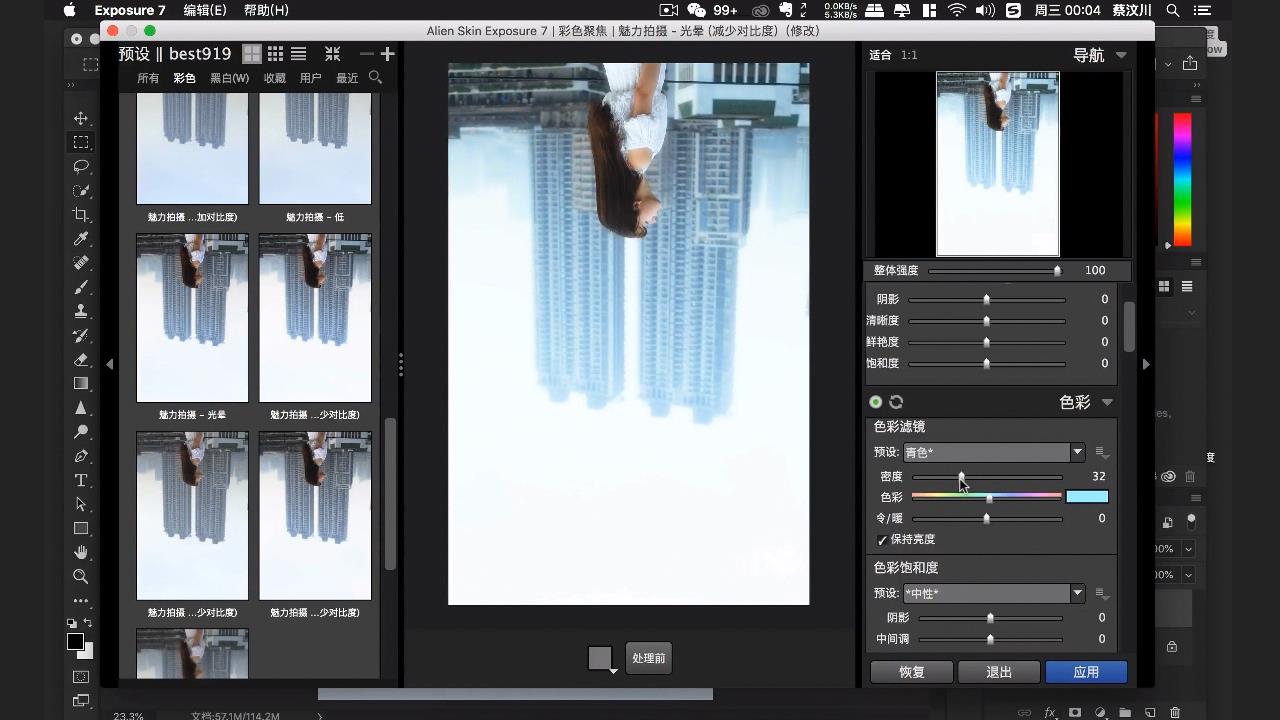Collapse right adjustments panel arrow

1146,364
